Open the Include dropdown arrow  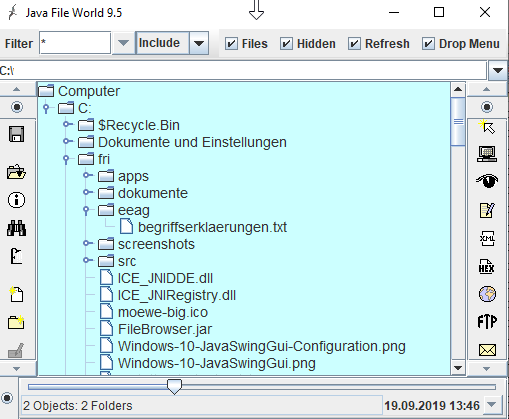click(199, 43)
